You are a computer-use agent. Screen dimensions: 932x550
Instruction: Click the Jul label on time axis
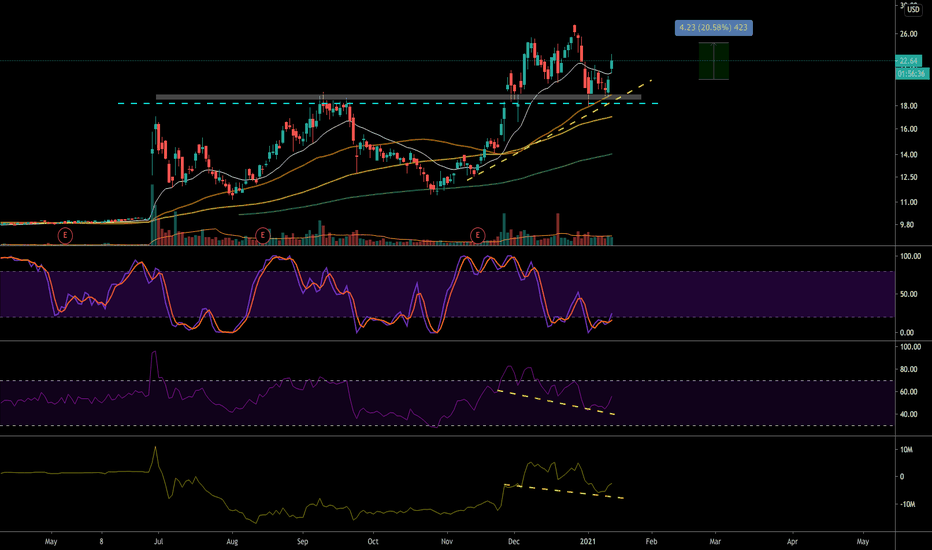(158, 541)
